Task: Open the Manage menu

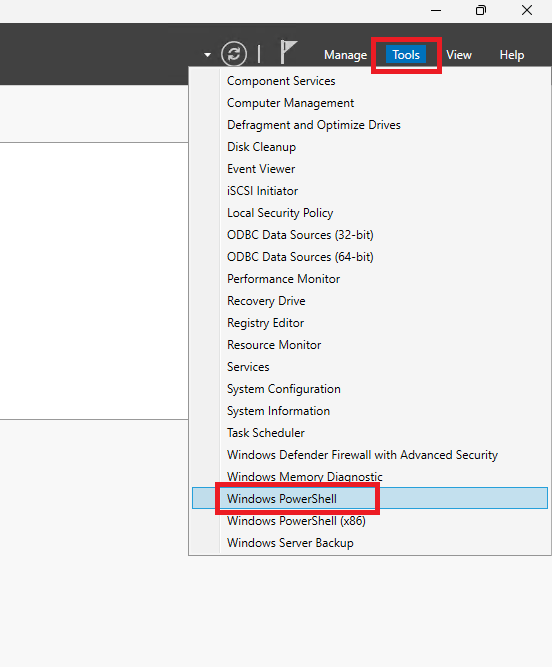Action: [x=345, y=55]
